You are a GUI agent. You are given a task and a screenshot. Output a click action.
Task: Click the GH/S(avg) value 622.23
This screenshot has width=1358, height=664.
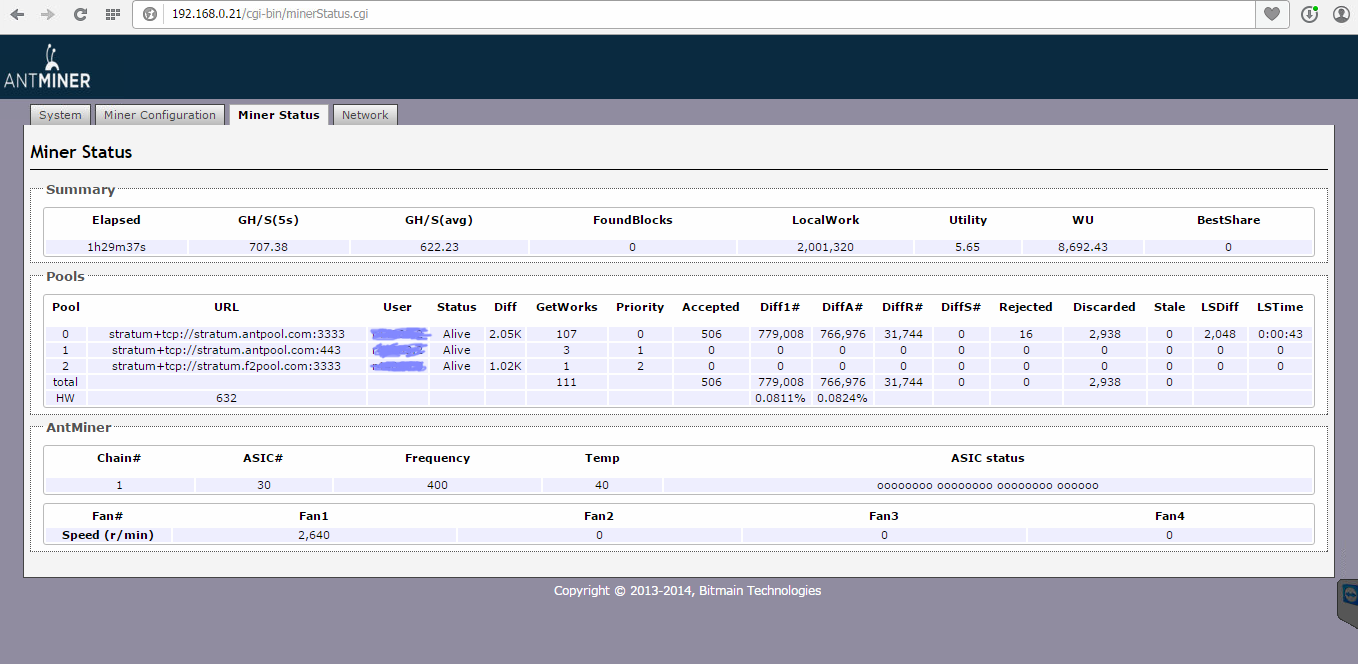[x=438, y=247]
